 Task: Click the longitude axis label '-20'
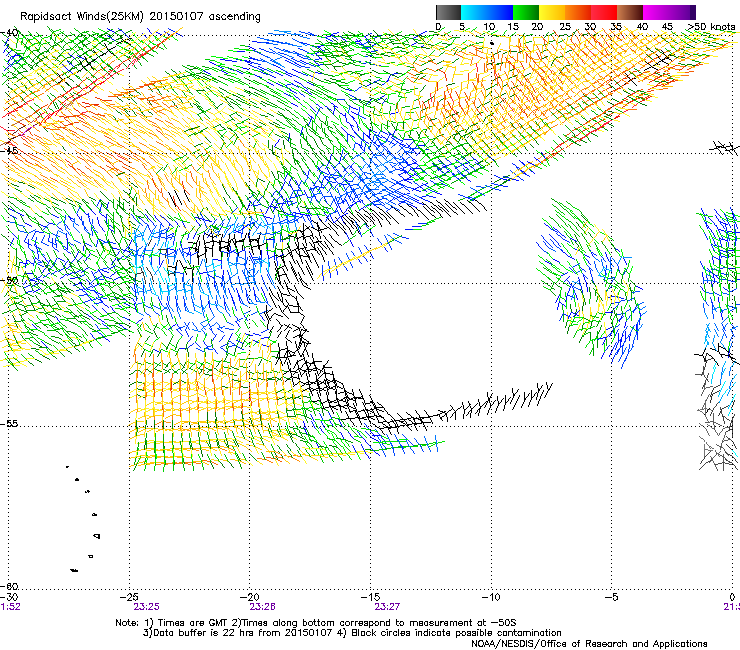250,597
